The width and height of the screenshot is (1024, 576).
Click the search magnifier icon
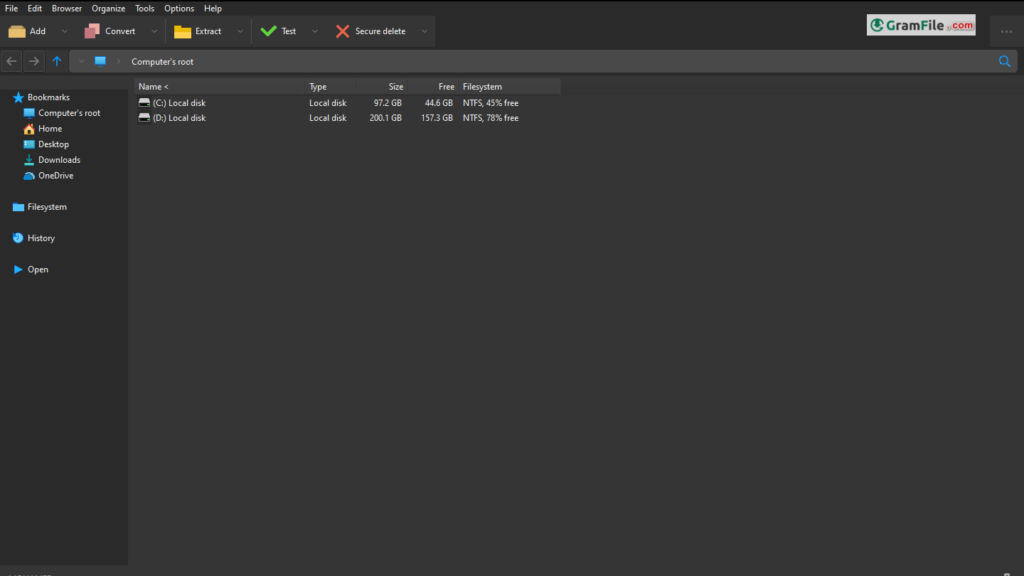pos(1005,61)
